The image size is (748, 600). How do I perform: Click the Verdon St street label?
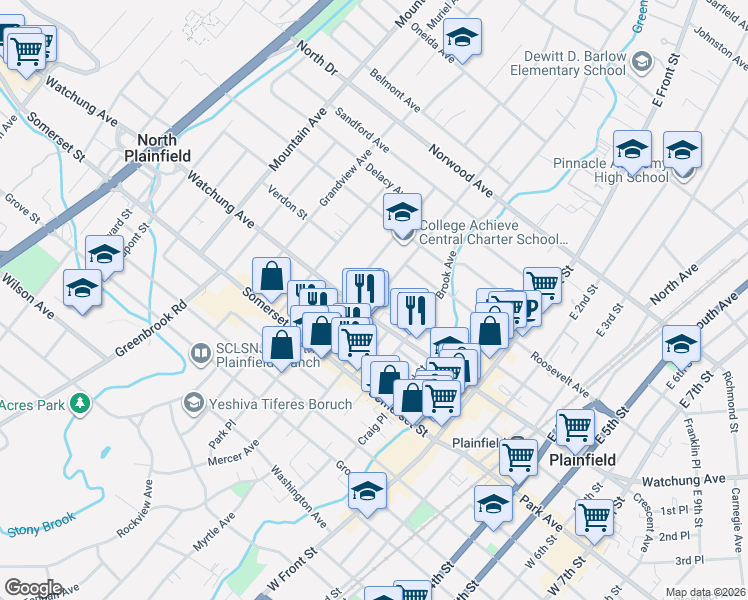tap(288, 202)
